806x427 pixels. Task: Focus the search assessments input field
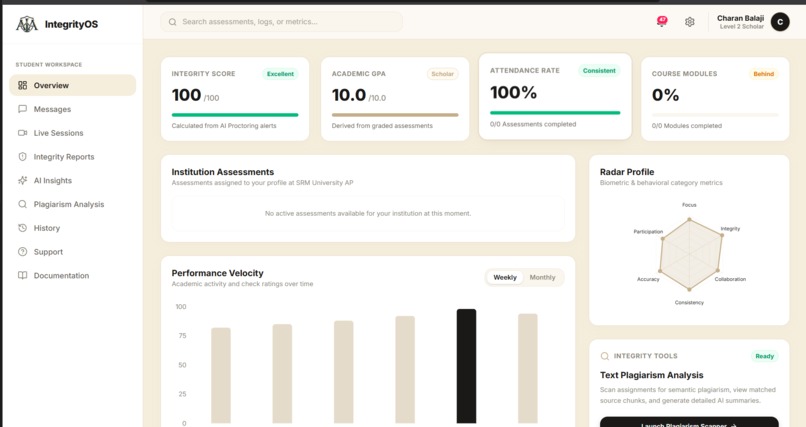click(x=282, y=22)
